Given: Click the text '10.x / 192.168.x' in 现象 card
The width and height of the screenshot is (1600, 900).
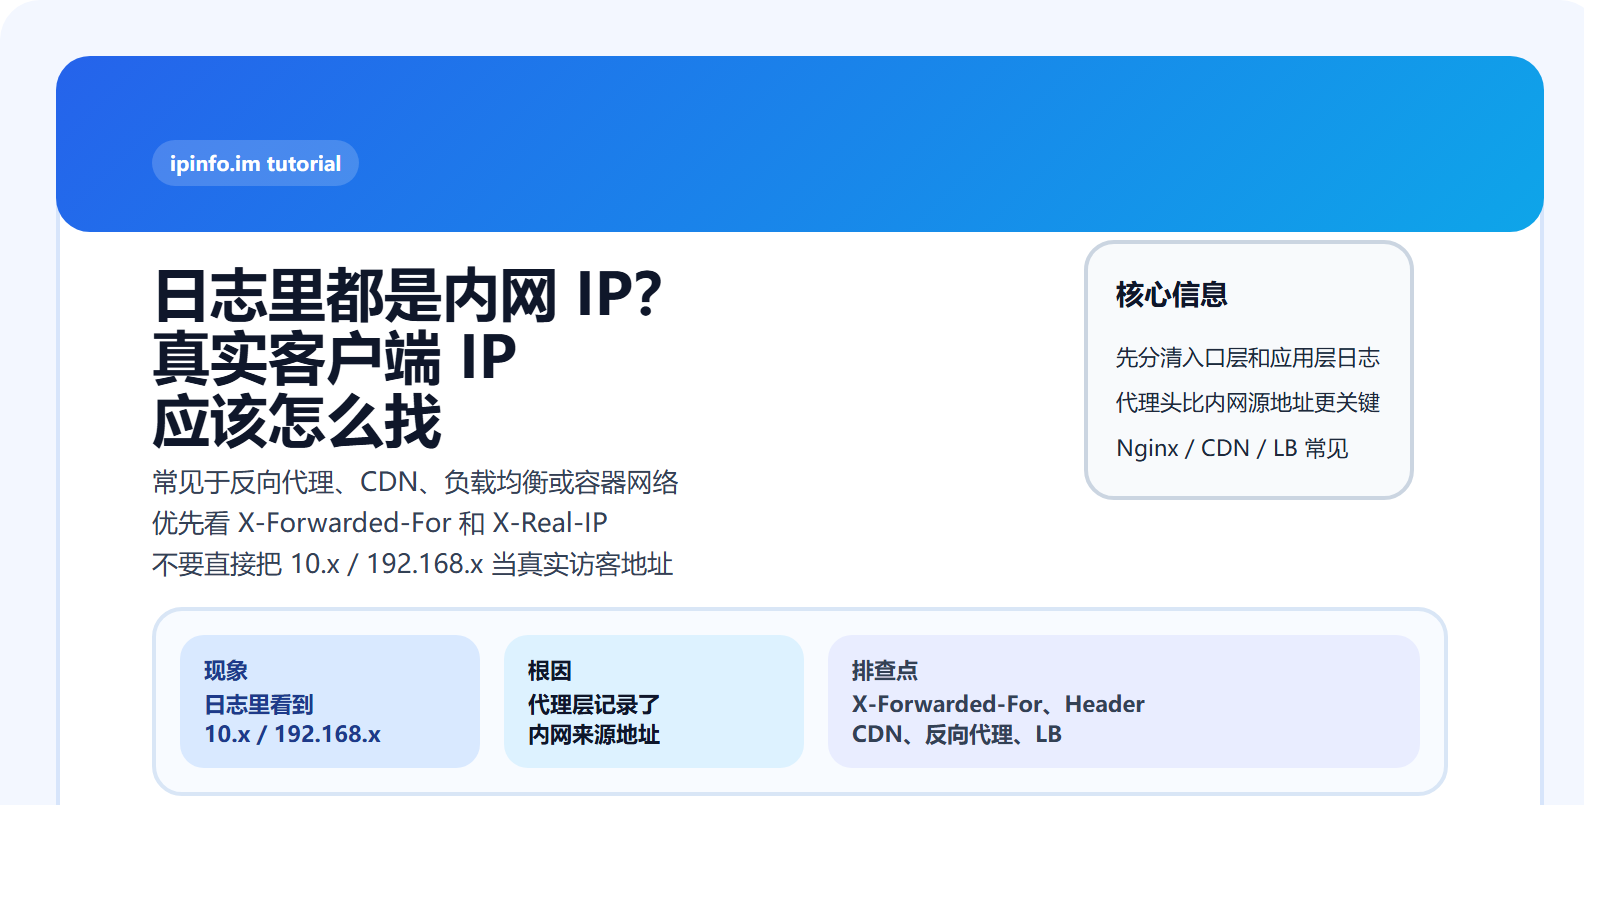Looking at the screenshot, I should [292, 734].
